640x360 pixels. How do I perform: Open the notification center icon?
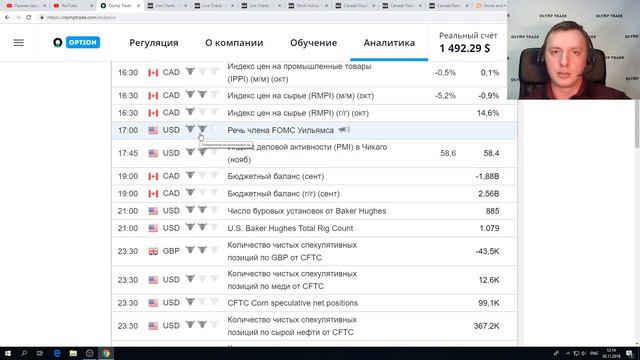tap(630, 353)
